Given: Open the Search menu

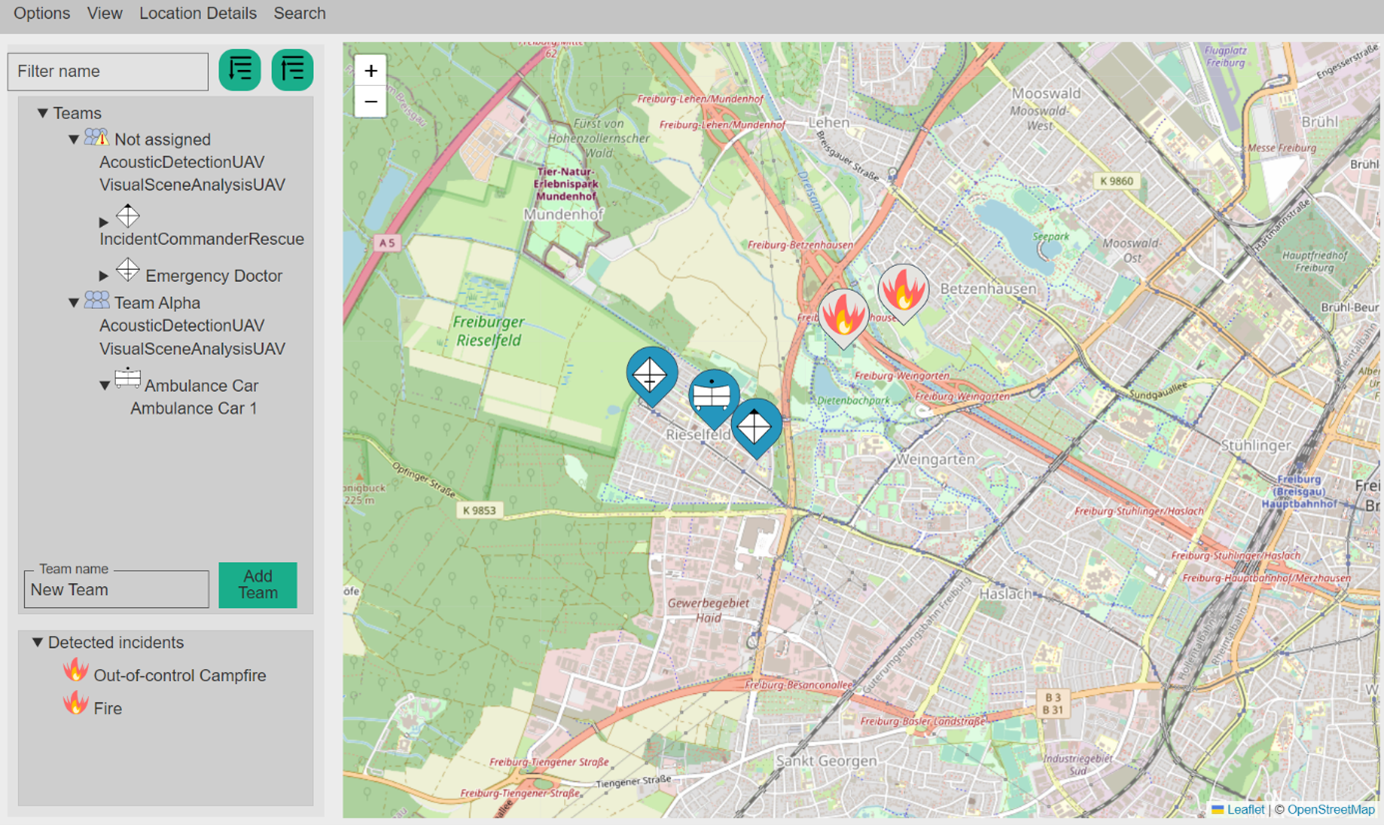Looking at the screenshot, I should pos(300,14).
